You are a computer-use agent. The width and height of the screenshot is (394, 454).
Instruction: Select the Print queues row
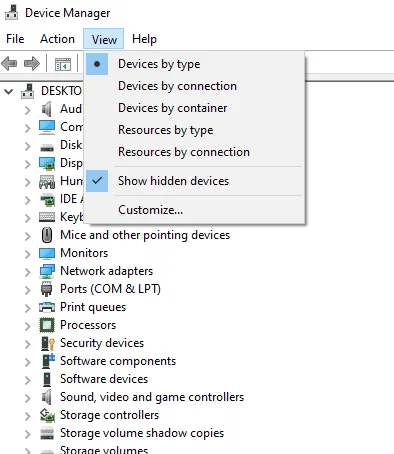click(x=93, y=307)
